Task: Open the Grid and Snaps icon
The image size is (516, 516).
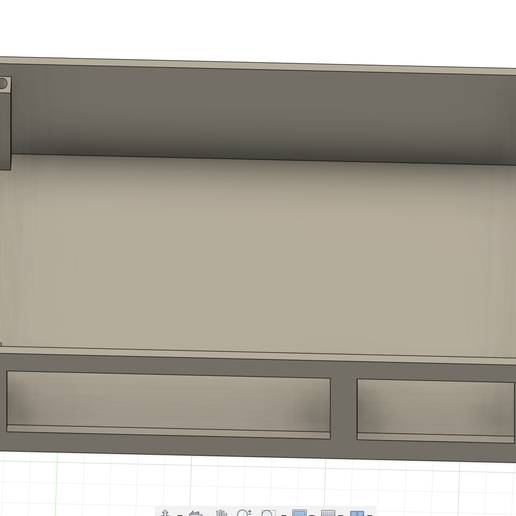Action: (328, 513)
